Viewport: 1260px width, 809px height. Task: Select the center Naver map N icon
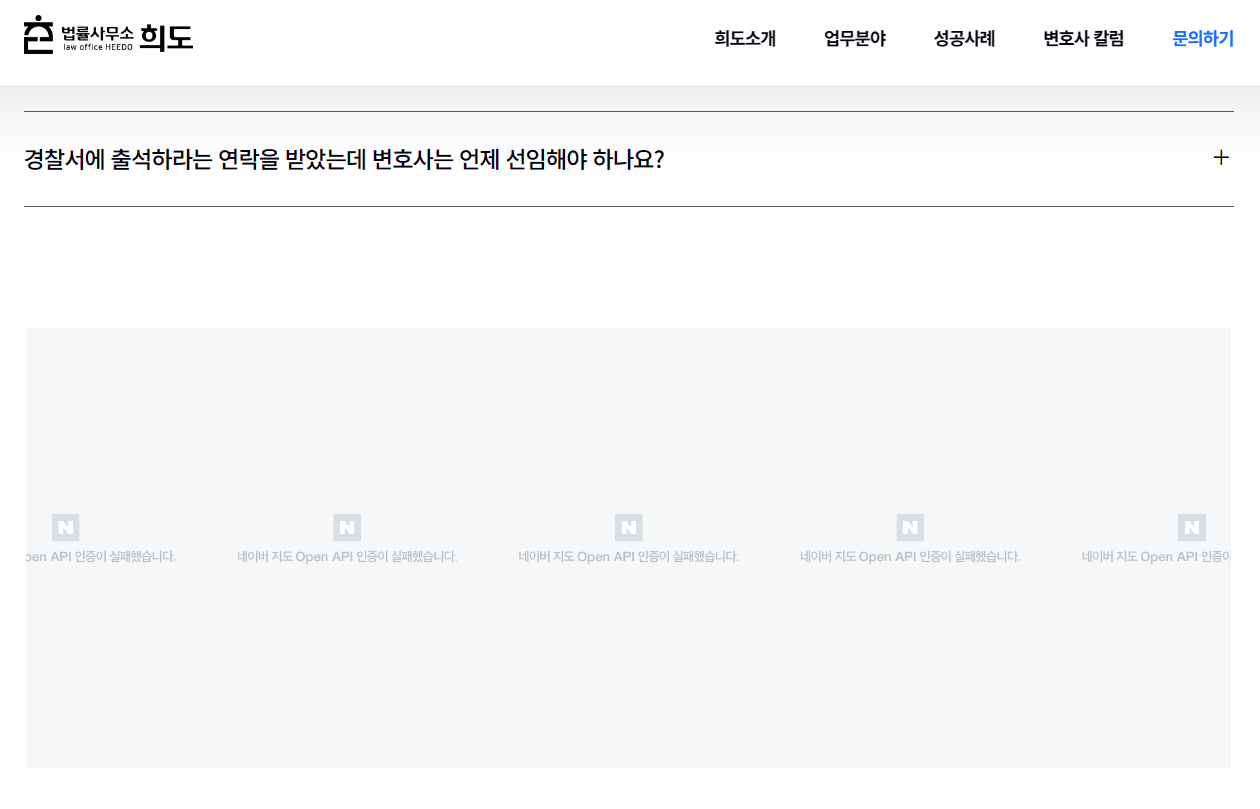(628, 527)
